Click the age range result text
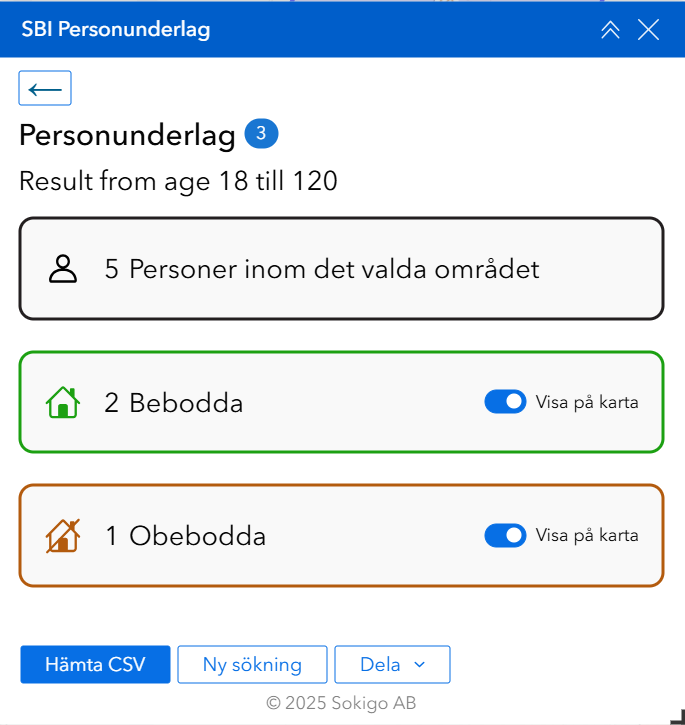The width and height of the screenshot is (685, 725). click(x=178, y=182)
